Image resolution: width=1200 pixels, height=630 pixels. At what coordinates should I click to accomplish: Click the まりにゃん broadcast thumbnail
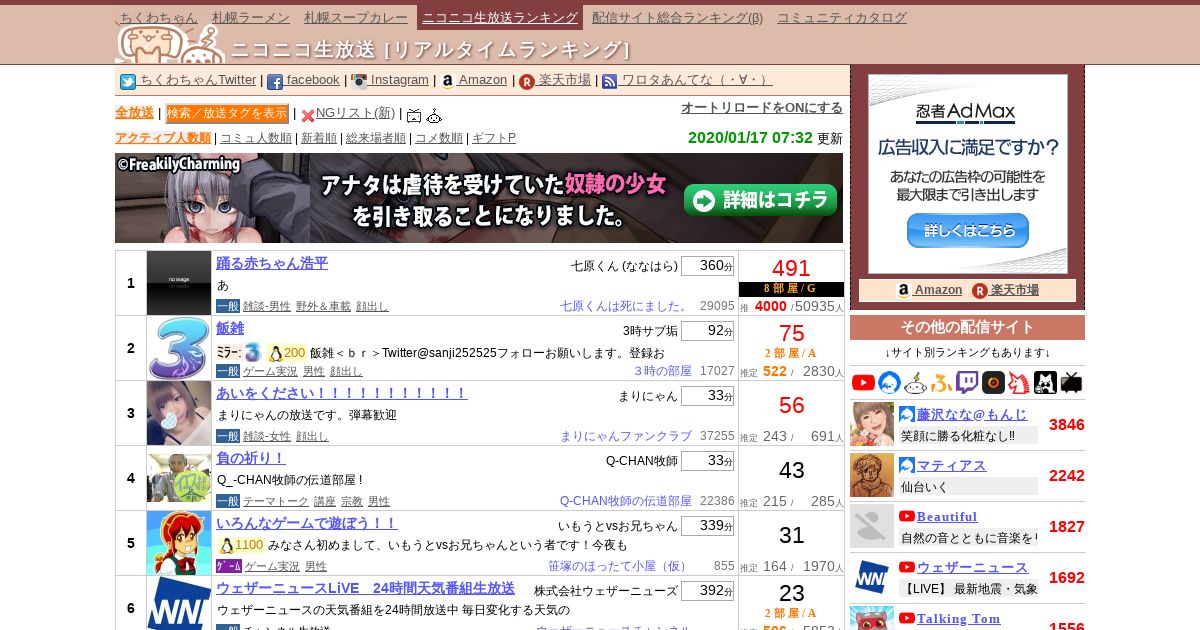pyautogui.click(x=179, y=413)
